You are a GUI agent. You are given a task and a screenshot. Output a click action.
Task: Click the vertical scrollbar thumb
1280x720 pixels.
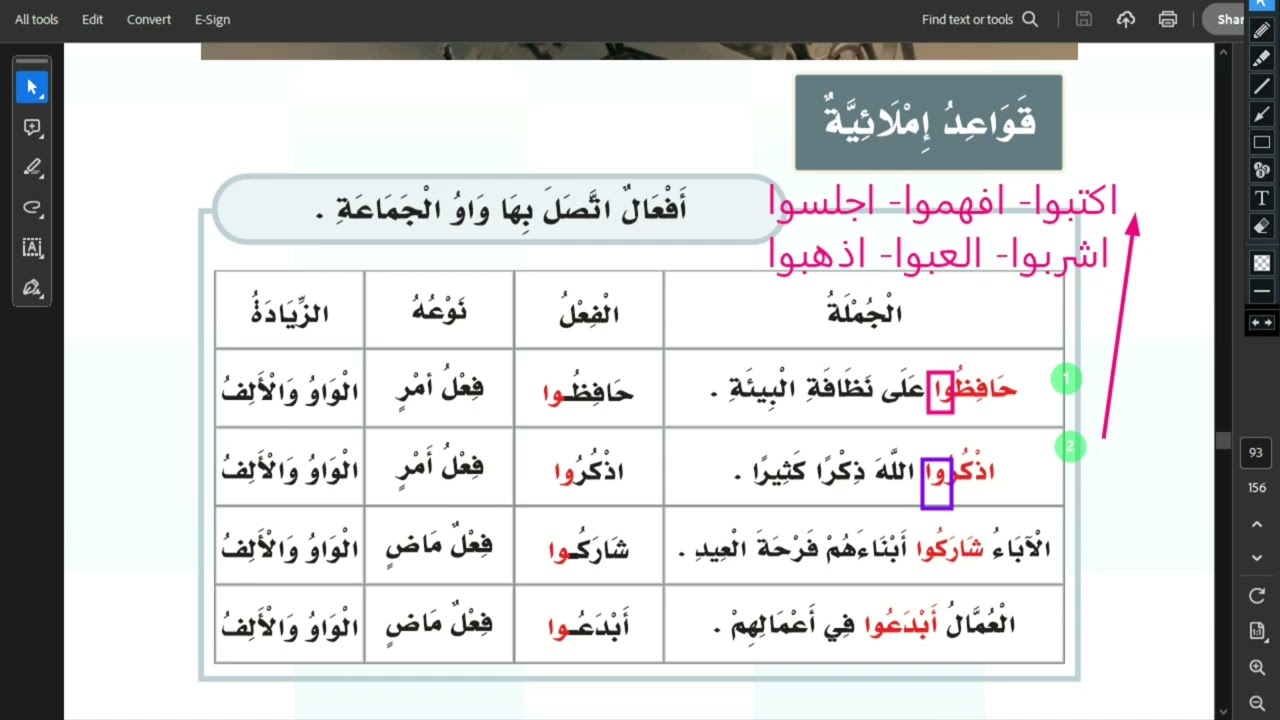(1223, 441)
